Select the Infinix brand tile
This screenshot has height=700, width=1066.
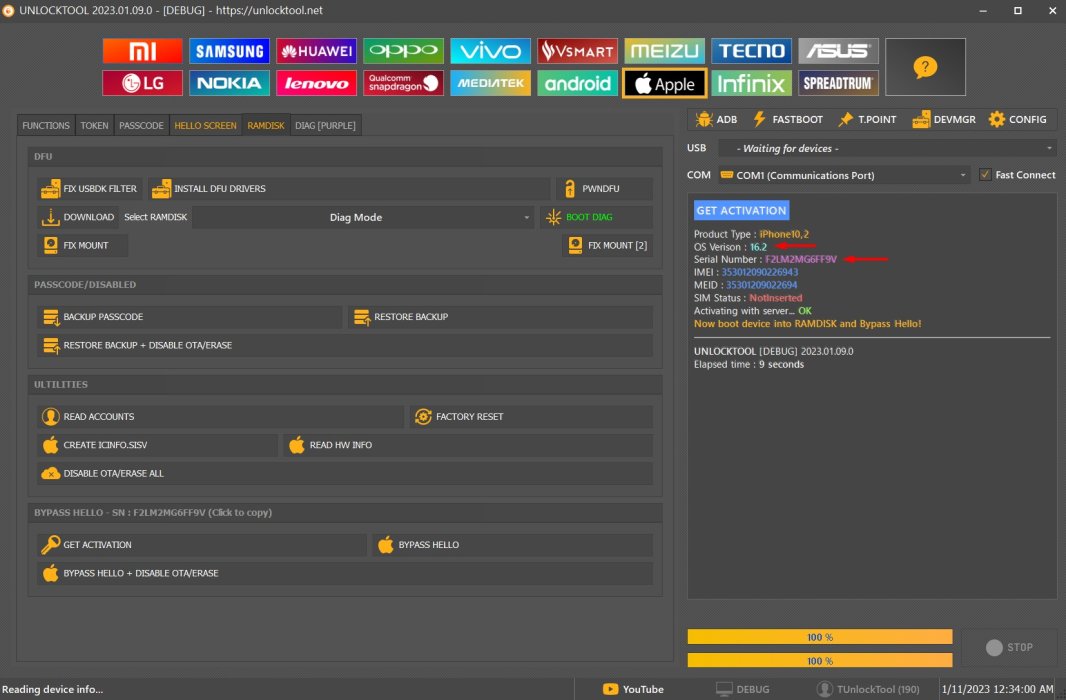751,83
